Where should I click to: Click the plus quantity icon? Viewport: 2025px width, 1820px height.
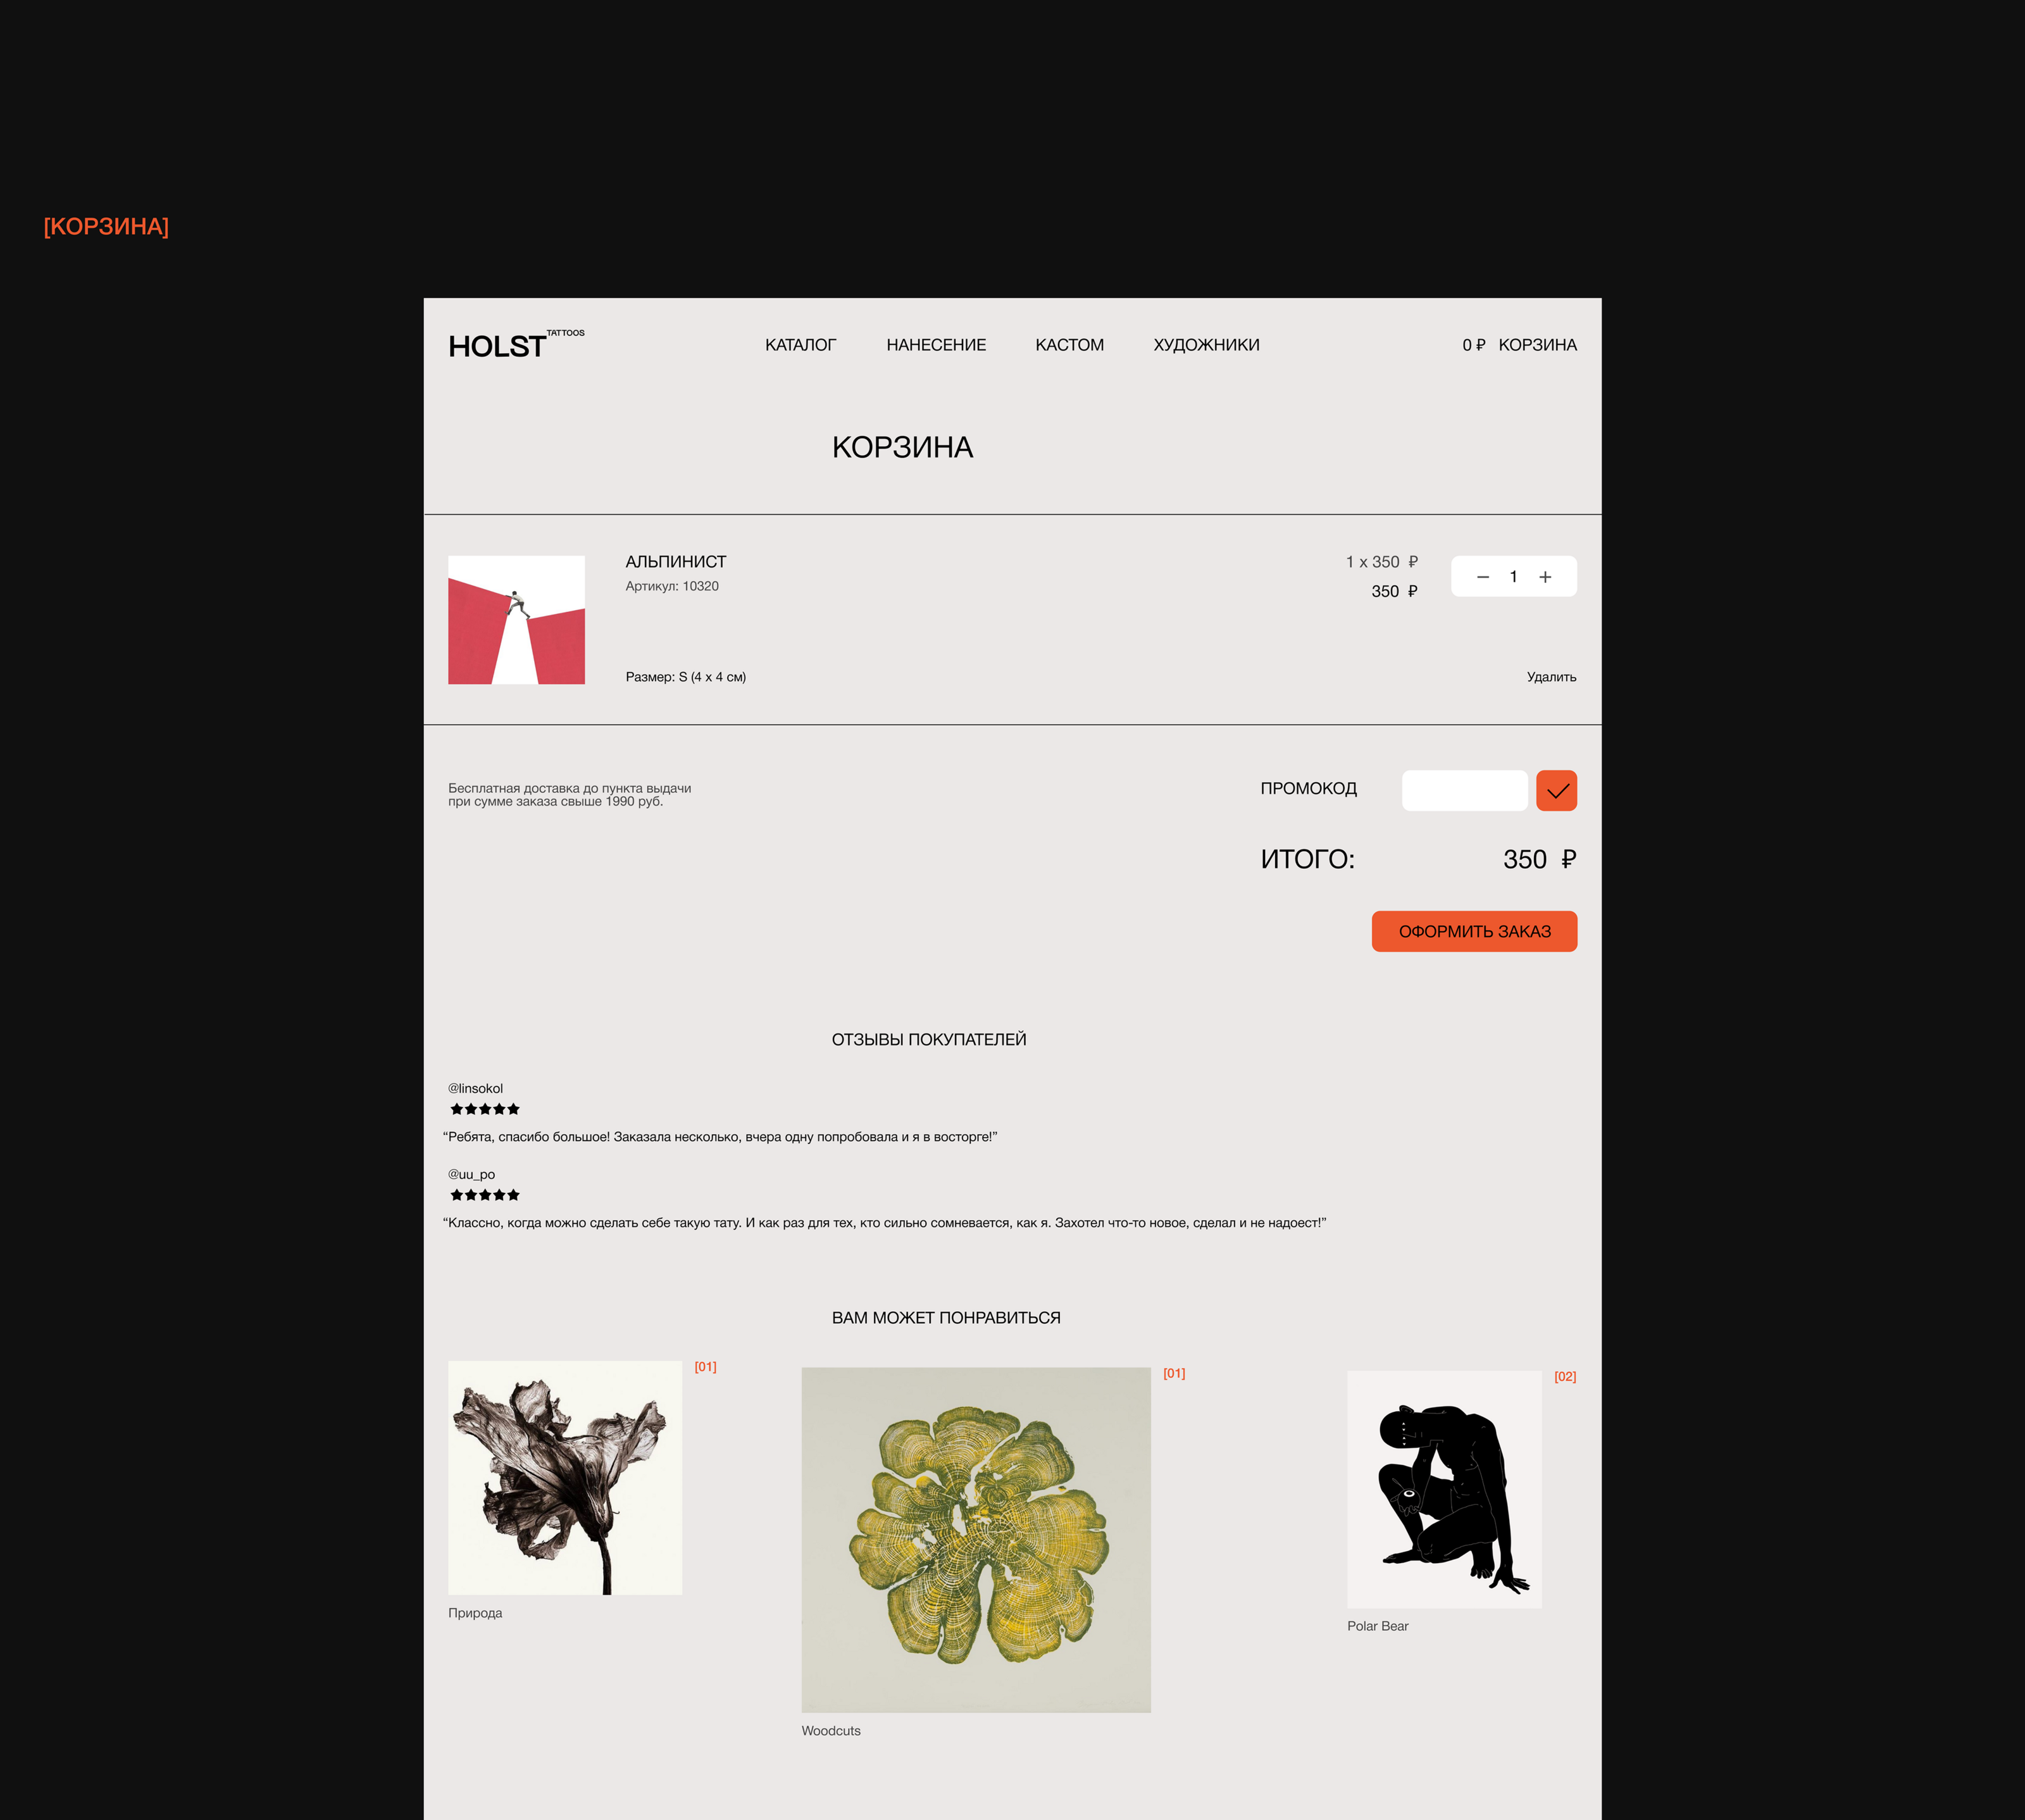(x=1545, y=577)
